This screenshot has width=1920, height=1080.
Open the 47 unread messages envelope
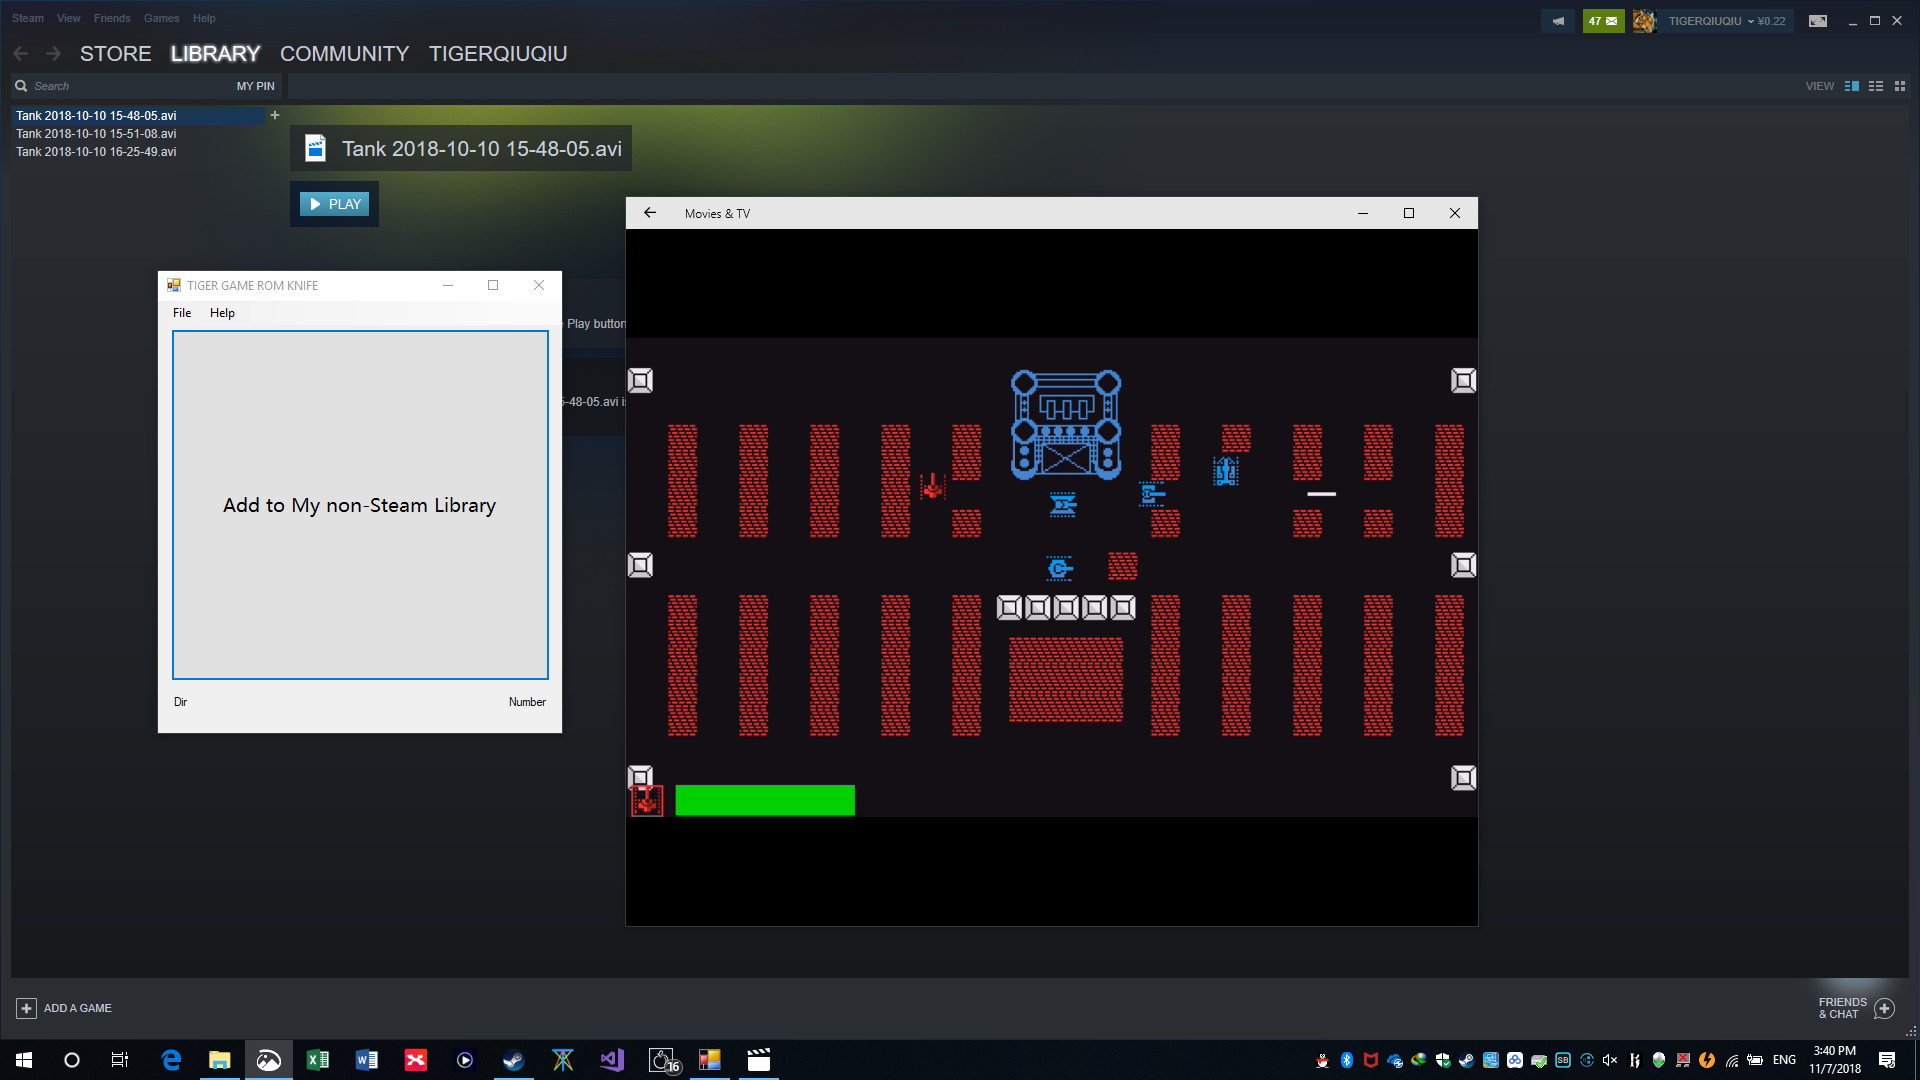tap(1604, 20)
